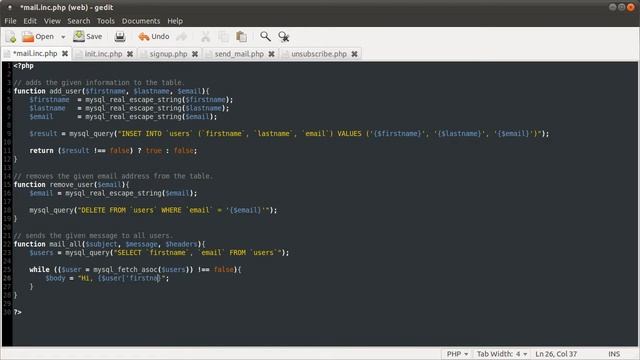Open the Tab Width dropdown
This screenshot has height=360, width=640.
coord(502,354)
